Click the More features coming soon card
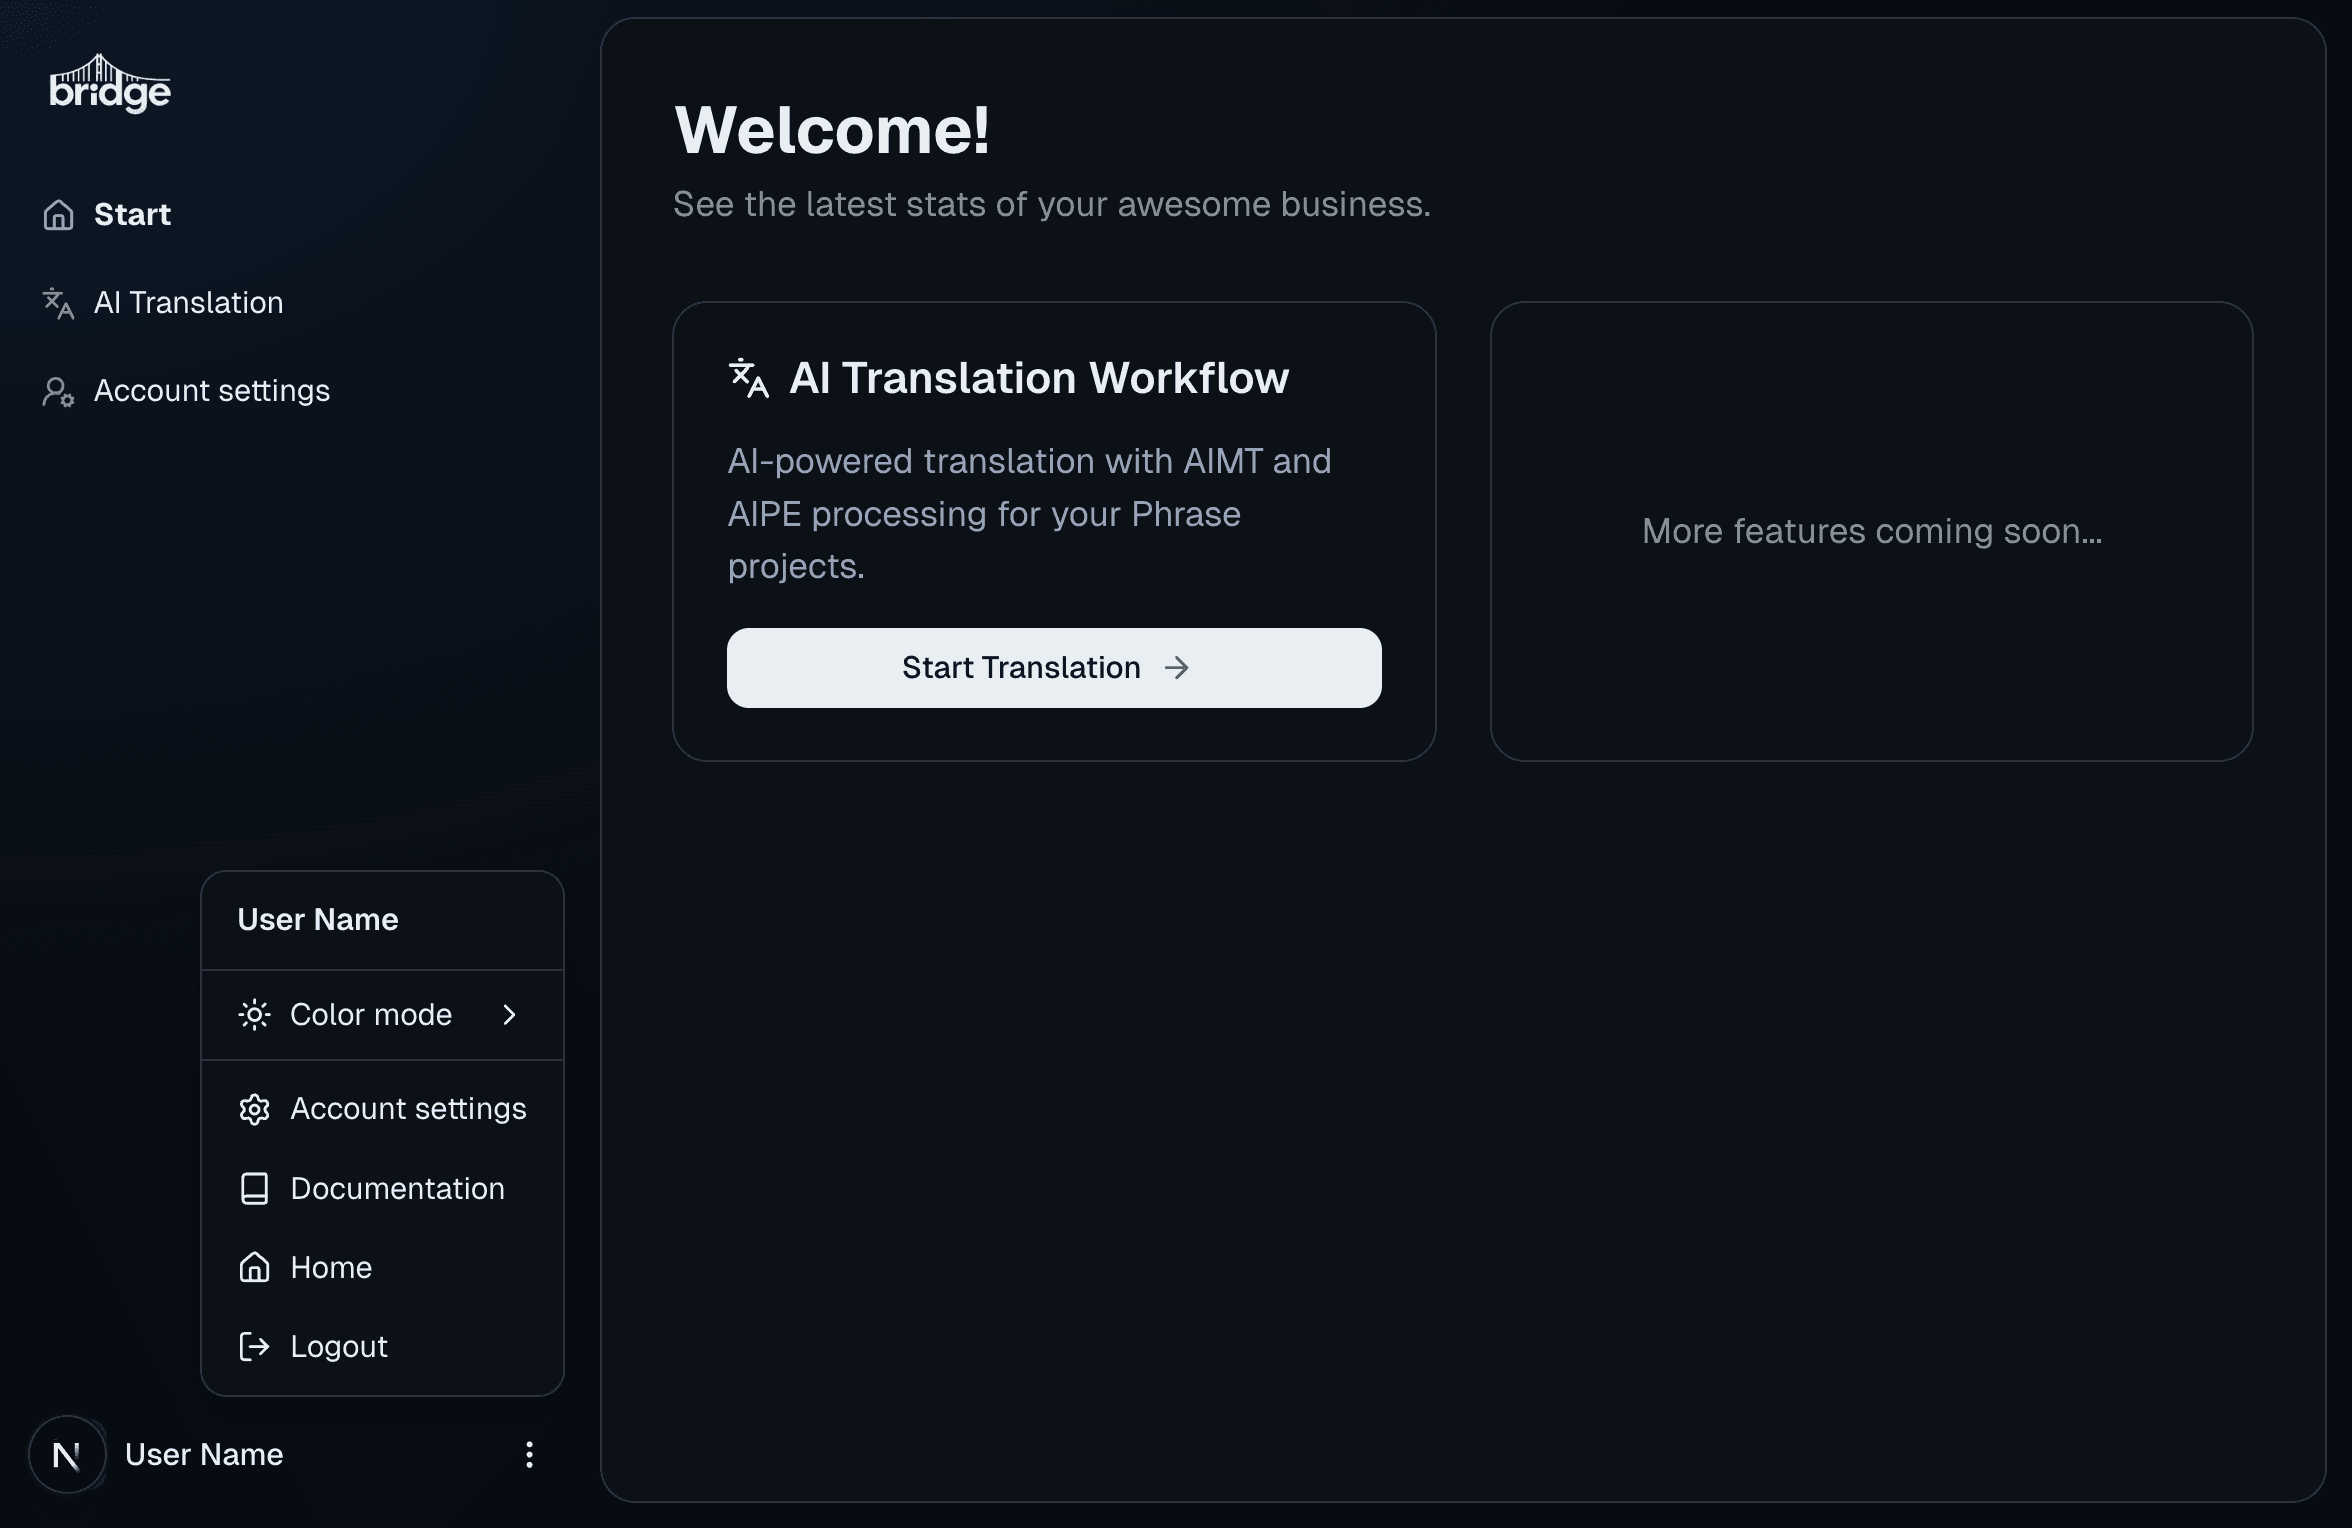The width and height of the screenshot is (2352, 1528). click(1871, 531)
